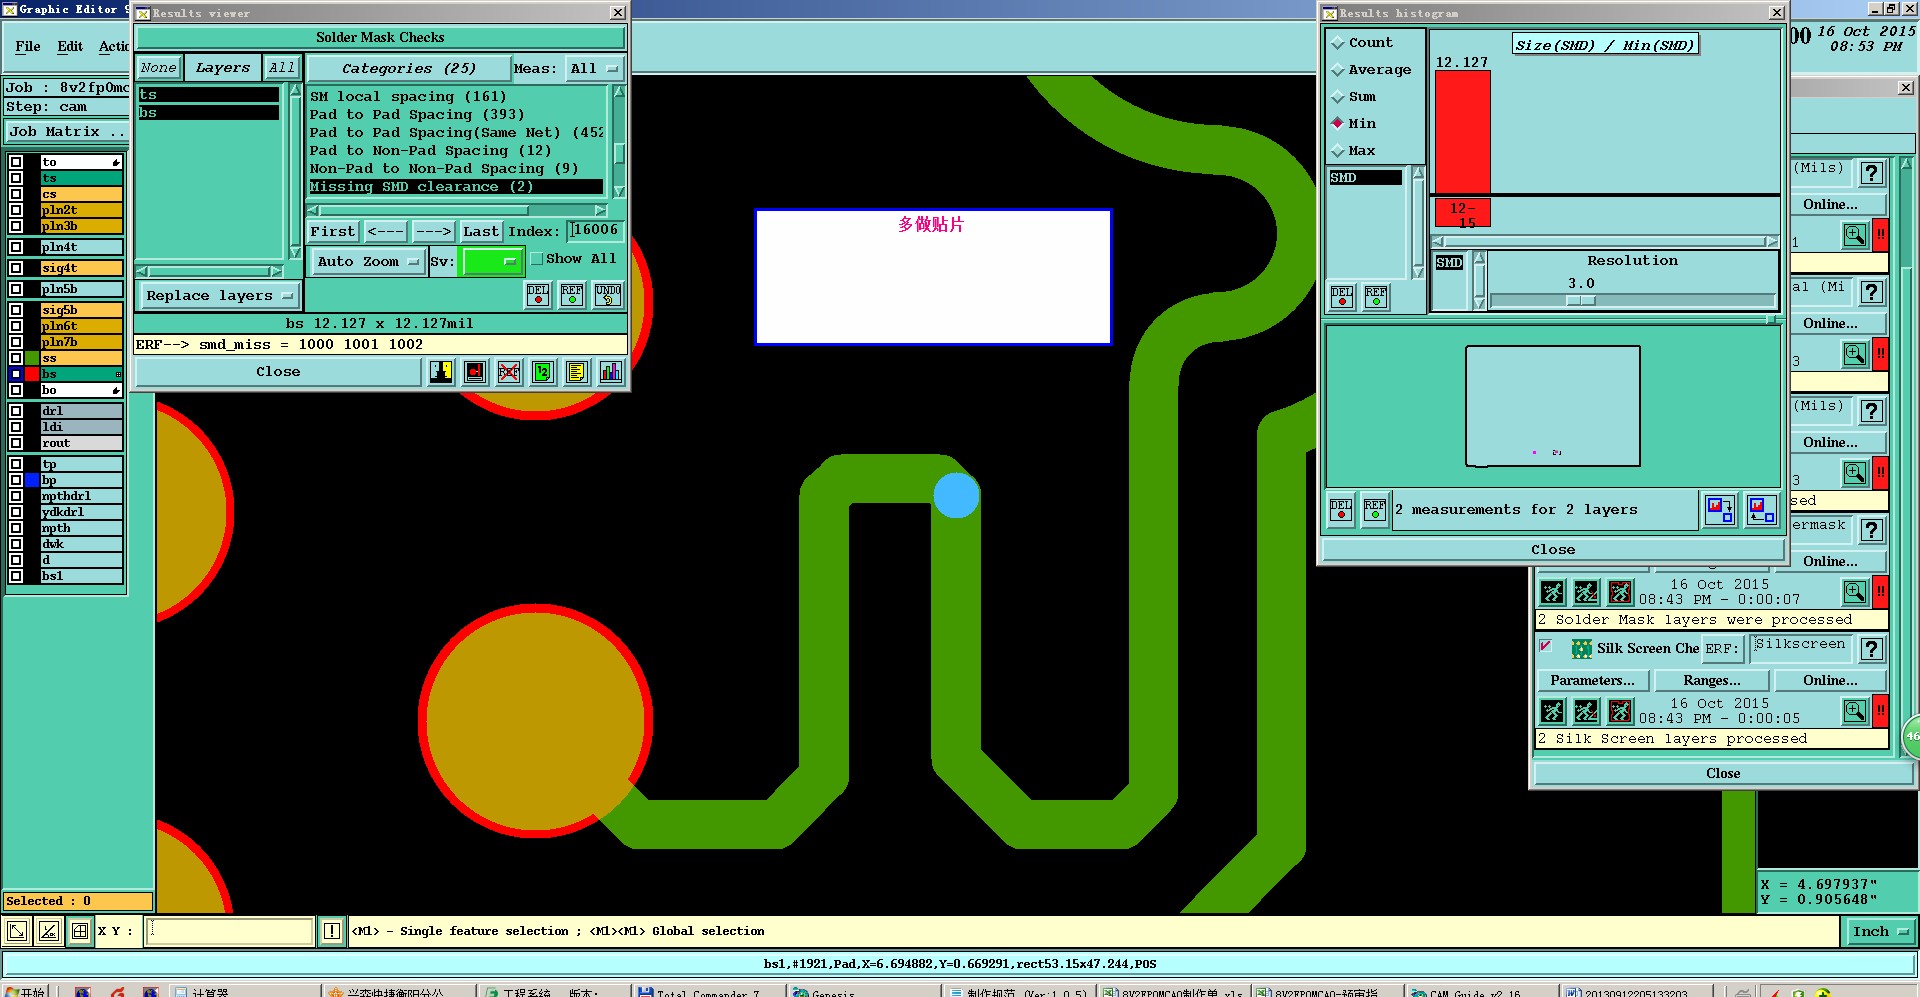The image size is (1920, 997).
Task: Go to next result with ---> button
Action: 433,232
